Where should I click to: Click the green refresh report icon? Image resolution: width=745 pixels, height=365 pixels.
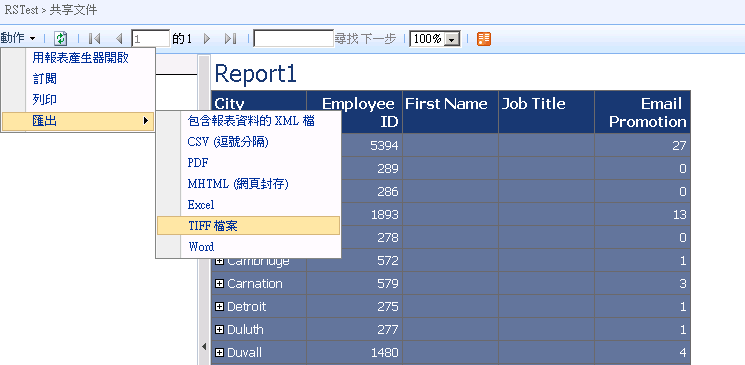pos(60,38)
